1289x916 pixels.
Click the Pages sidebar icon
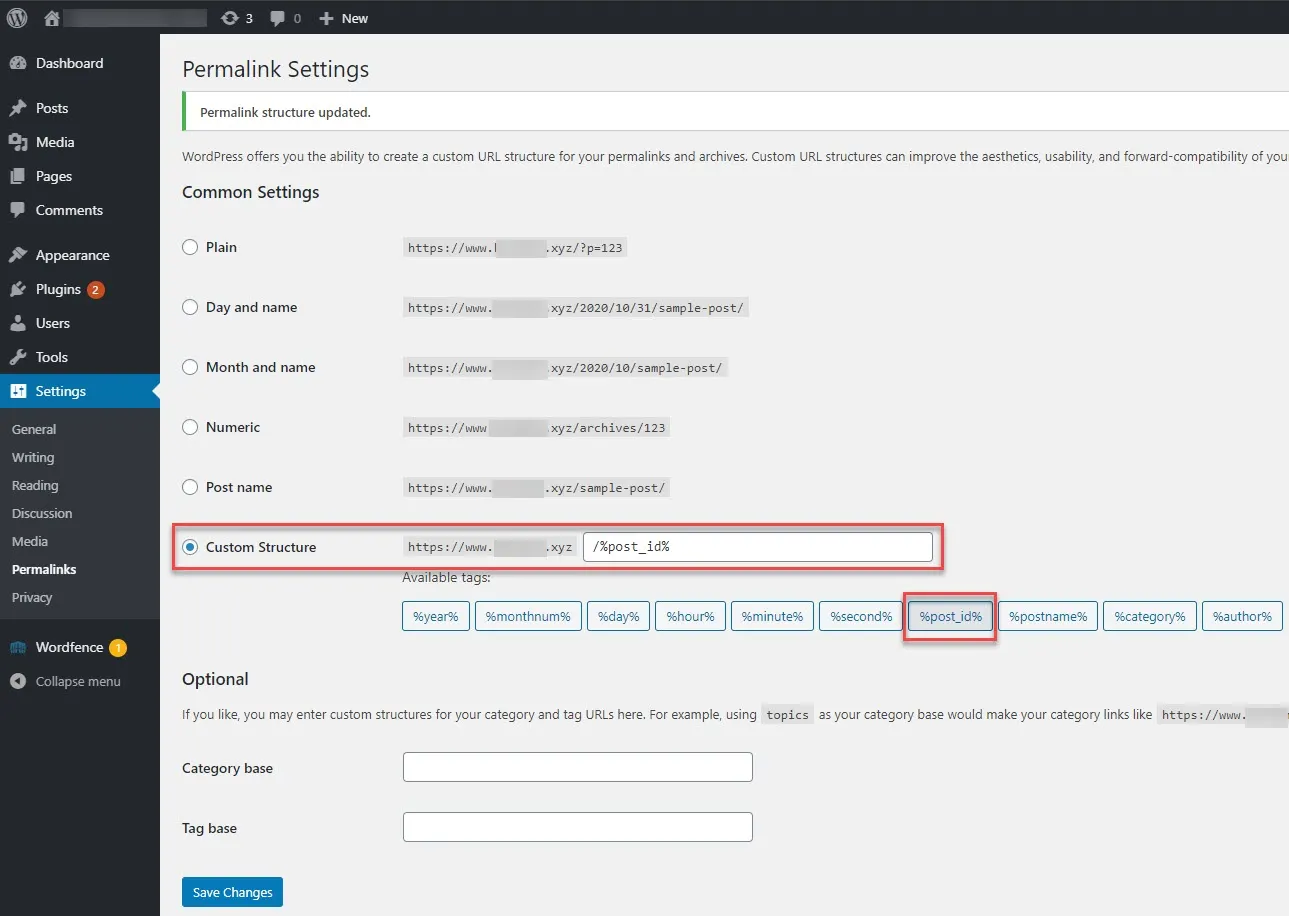[18, 176]
